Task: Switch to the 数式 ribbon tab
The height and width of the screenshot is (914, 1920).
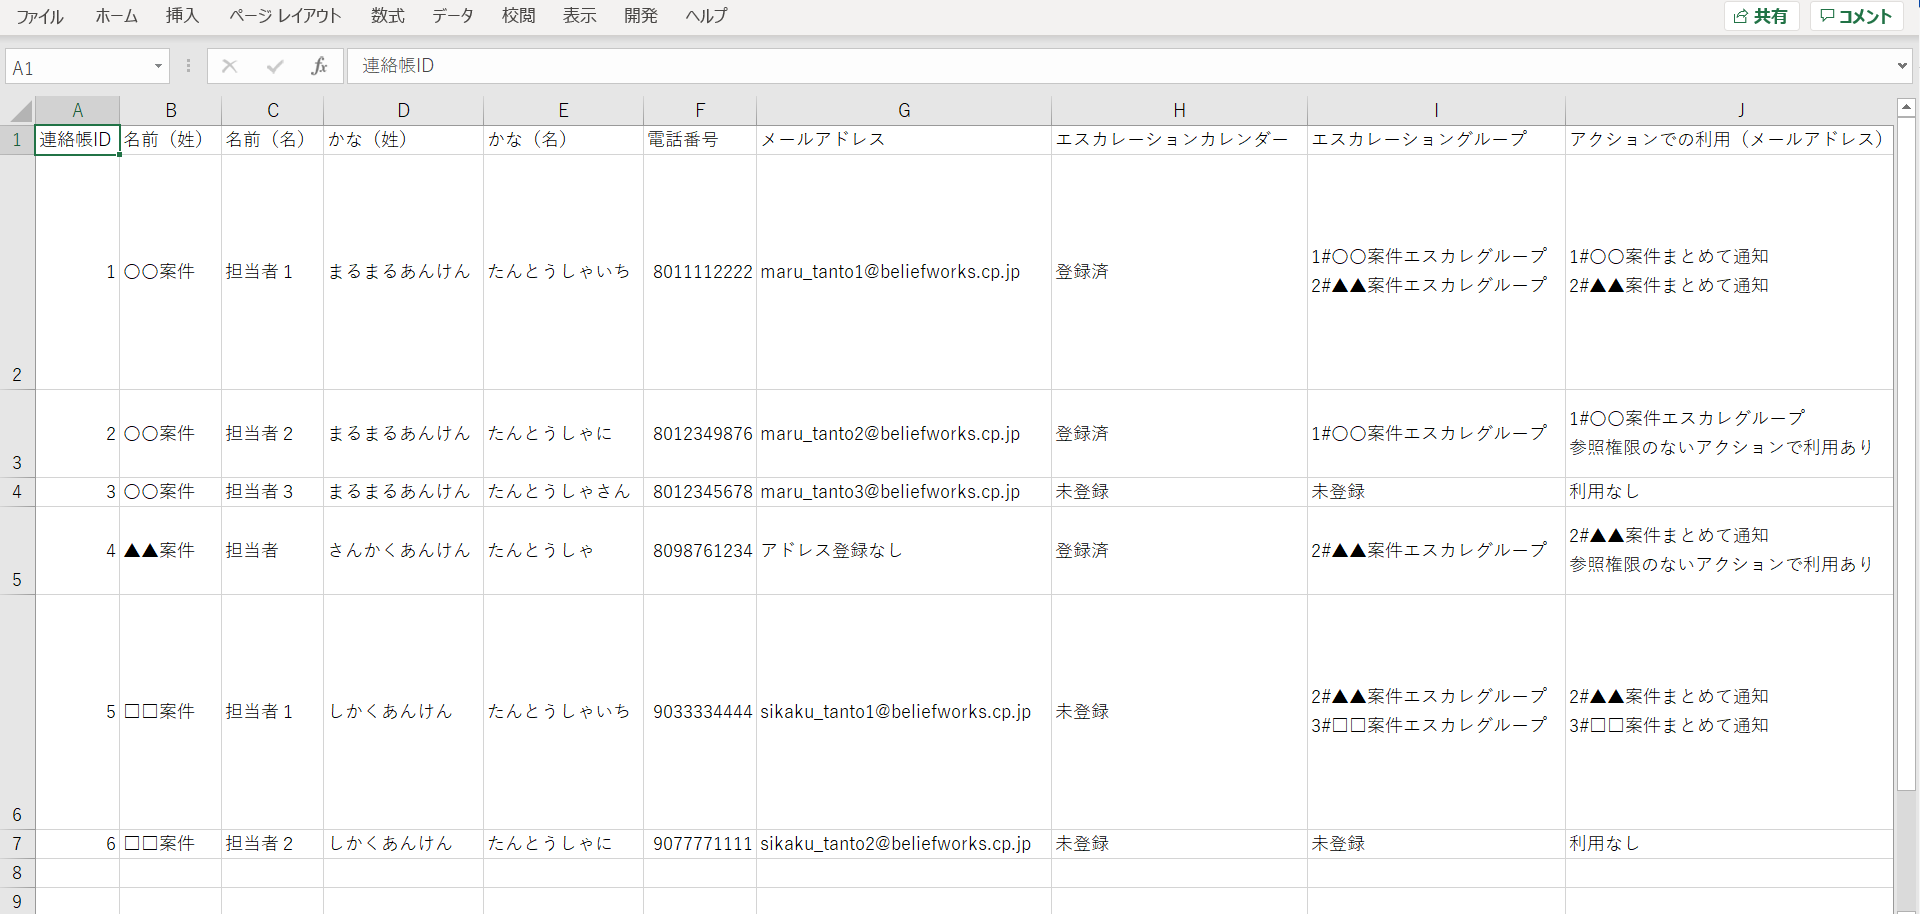Action: coord(388,16)
